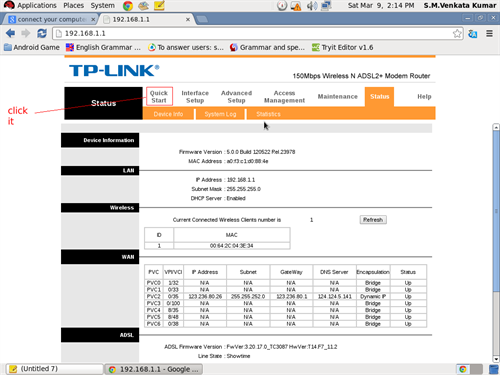The width and height of the screenshot is (500, 375).
Task: Select the Status menu tab
Action: point(379,97)
